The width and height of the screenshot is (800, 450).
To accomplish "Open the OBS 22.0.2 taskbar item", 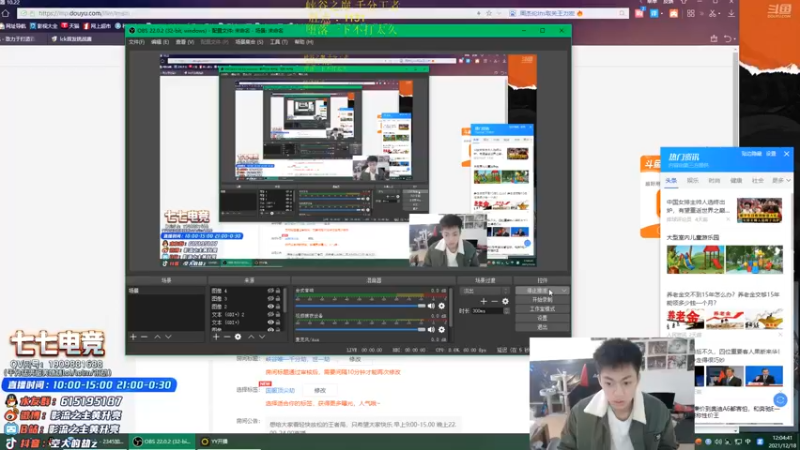I will [162, 442].
